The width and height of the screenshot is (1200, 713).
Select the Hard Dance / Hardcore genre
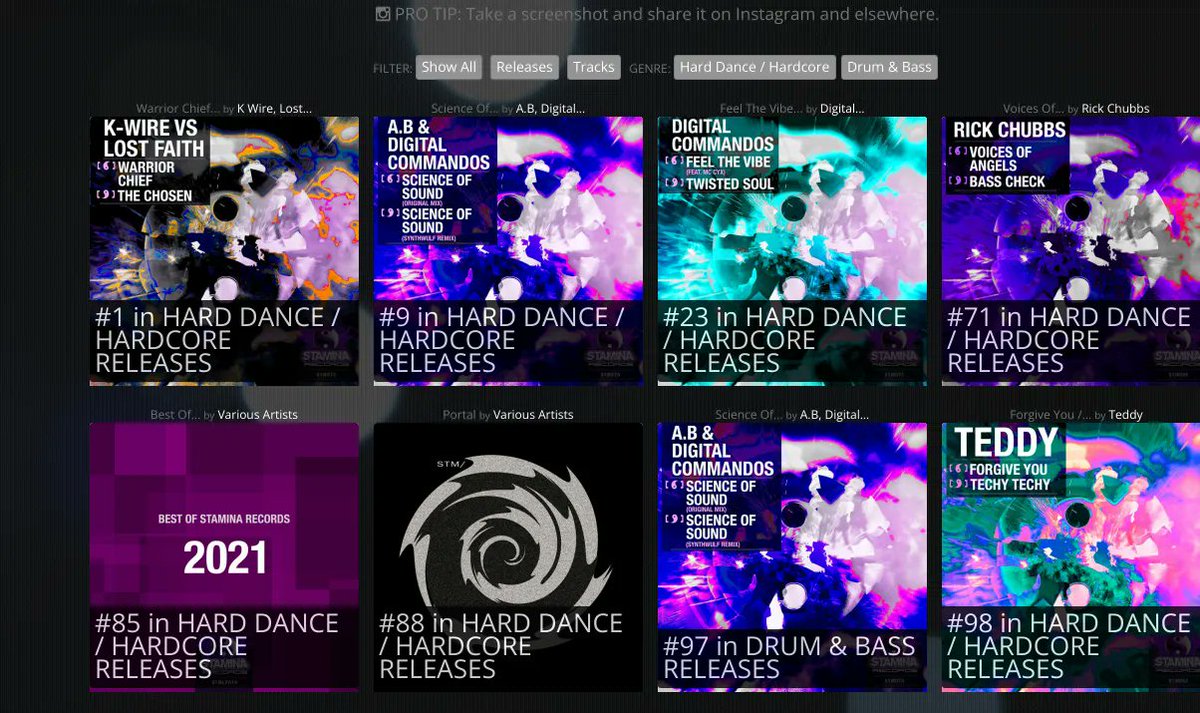tap(754, 67)
